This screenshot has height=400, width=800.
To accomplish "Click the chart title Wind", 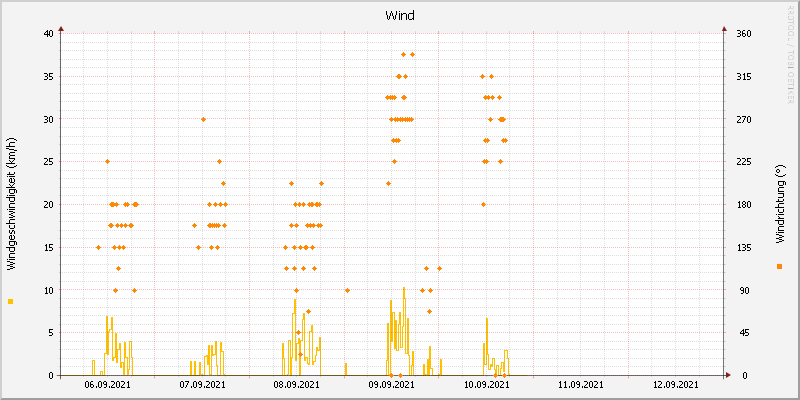I will point(400,16).
